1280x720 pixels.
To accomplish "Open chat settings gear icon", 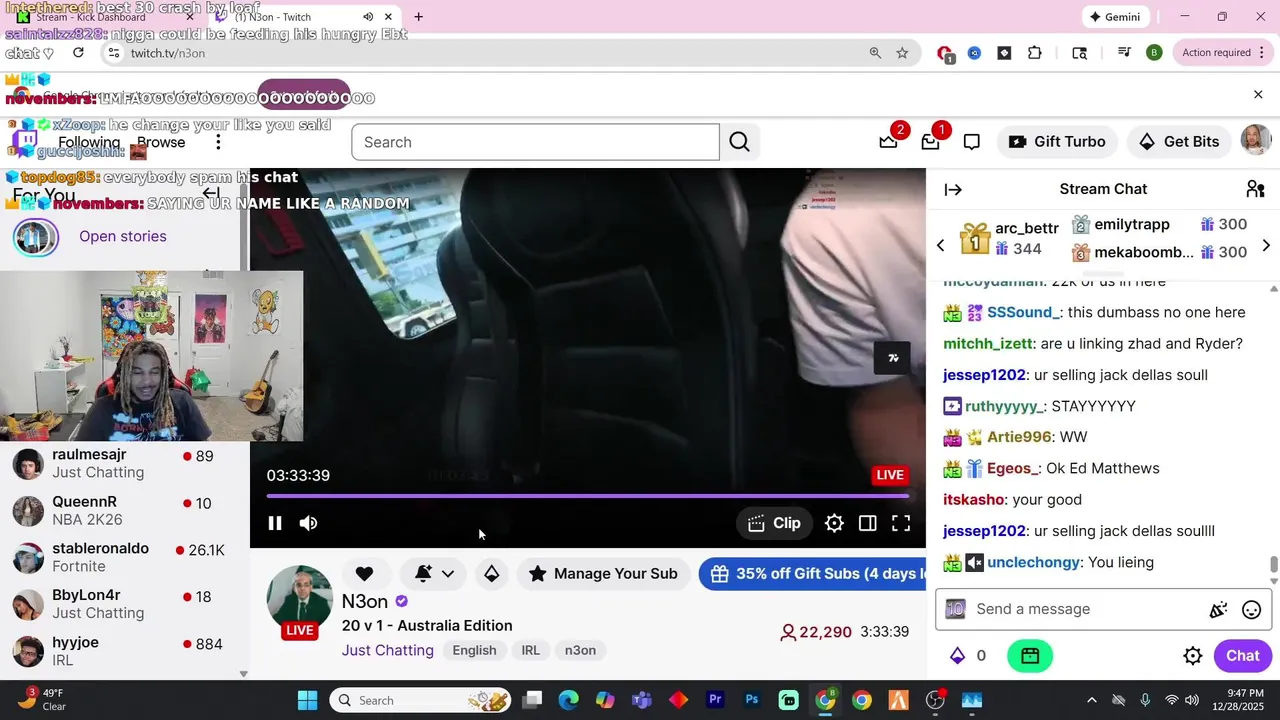I will coord(1192,656).
